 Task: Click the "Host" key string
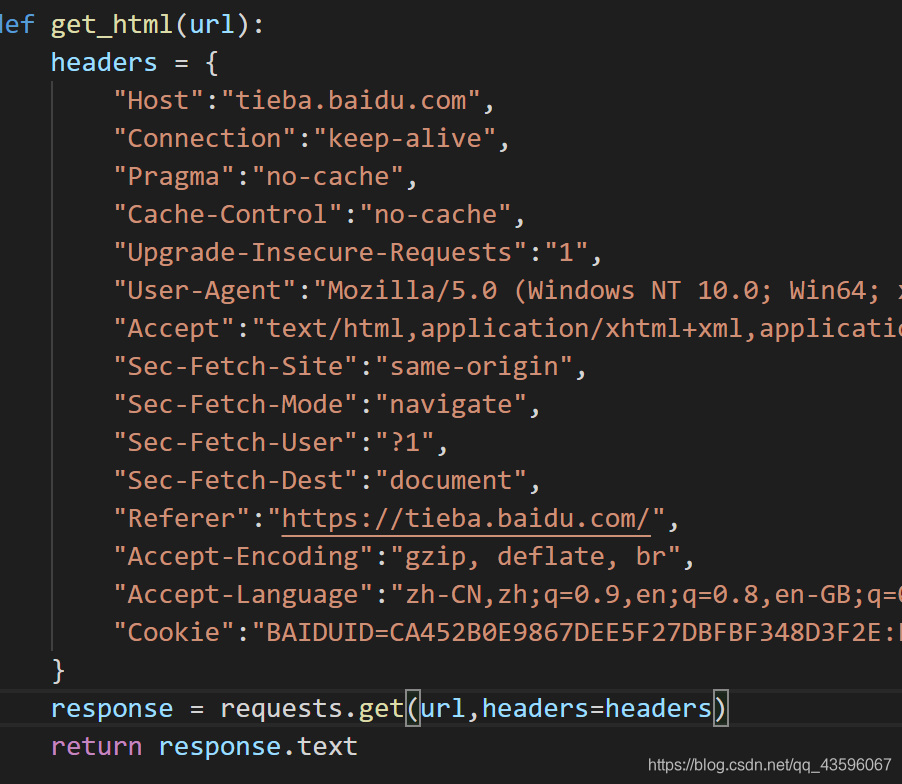coord(159,100)
